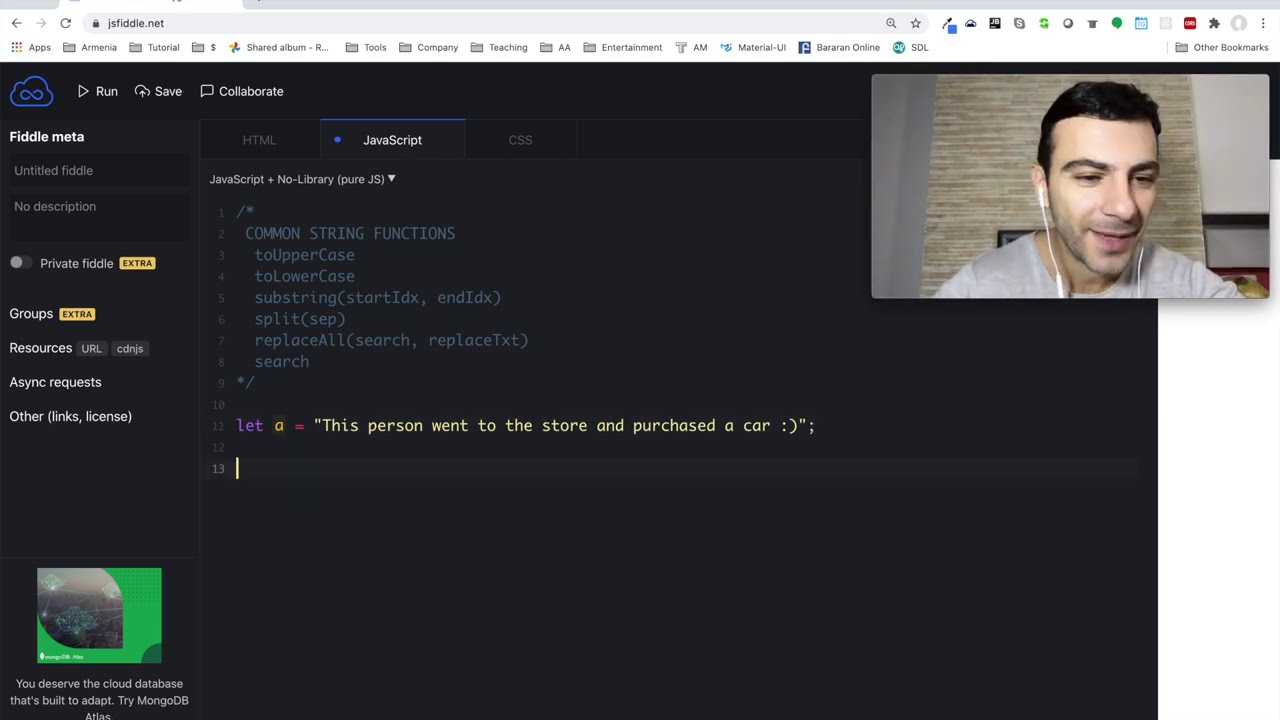Open the Armenia bookmarks folder
This screenshot has width=1280, height=720.
point(90,47)
